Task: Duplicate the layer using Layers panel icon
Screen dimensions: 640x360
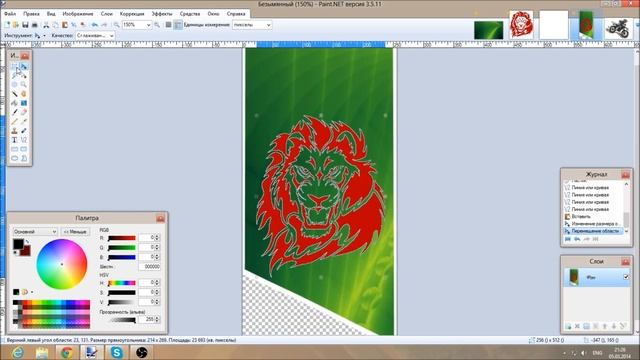Action: [x=587, y=326]
